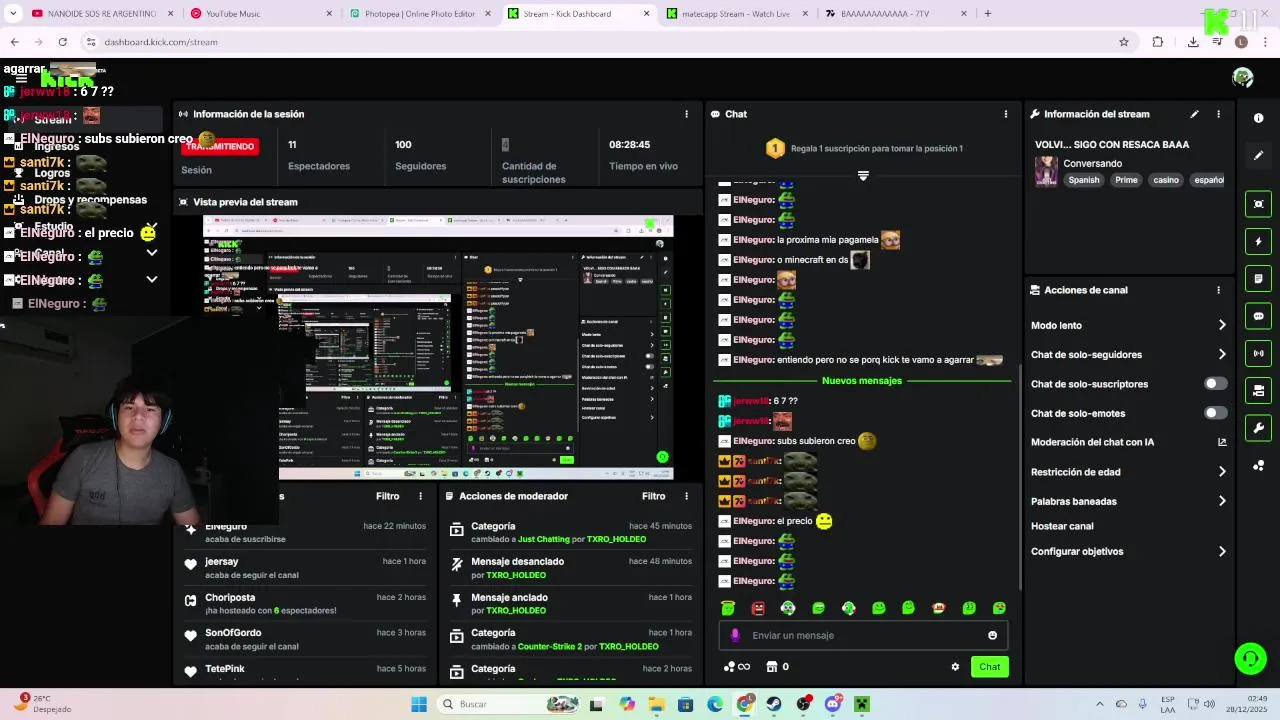This screenshot has width=1280, height=720.
Task: Open Información de la sesión three-dot menu
Action: click(x=686, y=114)
